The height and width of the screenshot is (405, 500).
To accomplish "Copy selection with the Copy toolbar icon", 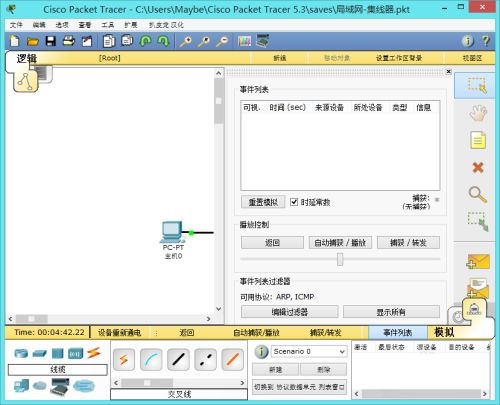I will [x=109, y=41].
